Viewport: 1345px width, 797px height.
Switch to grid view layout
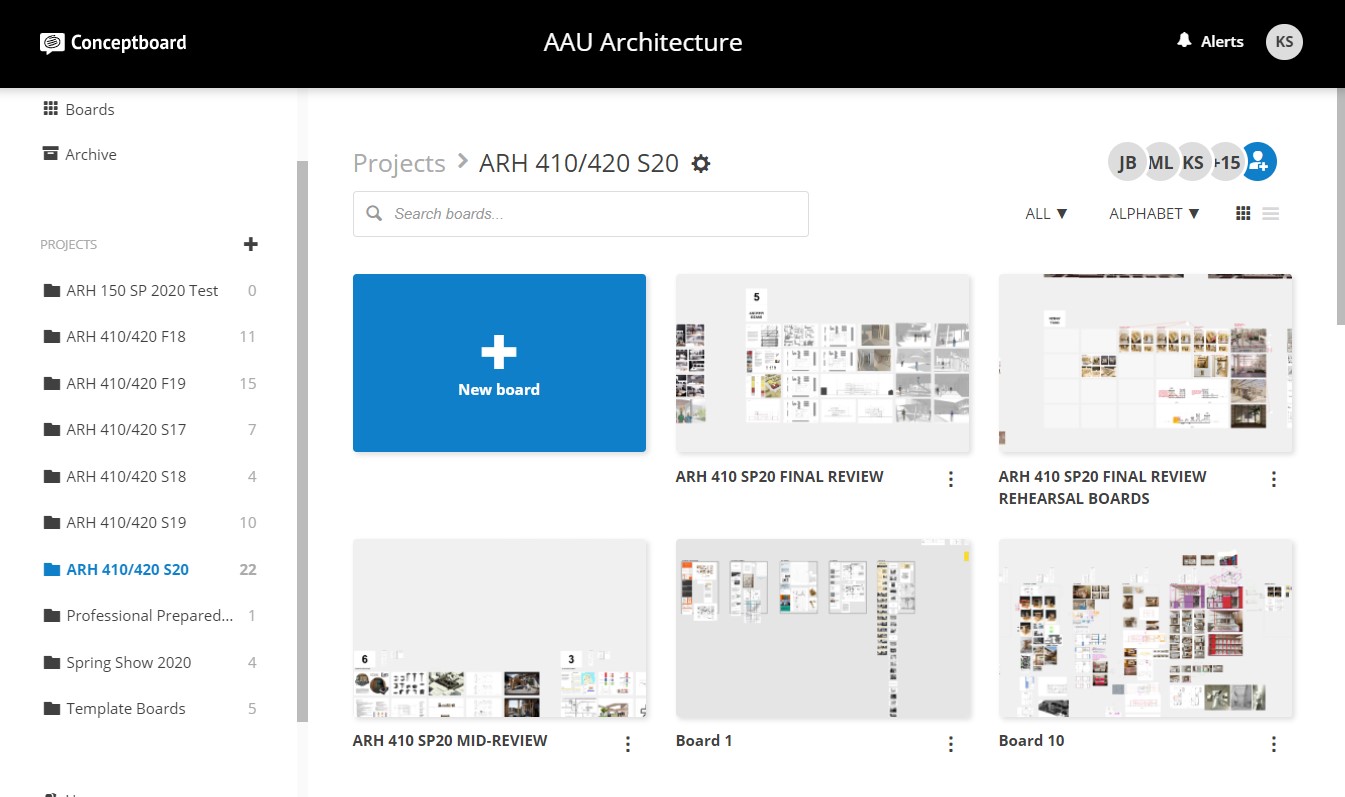pos(1243,213)
